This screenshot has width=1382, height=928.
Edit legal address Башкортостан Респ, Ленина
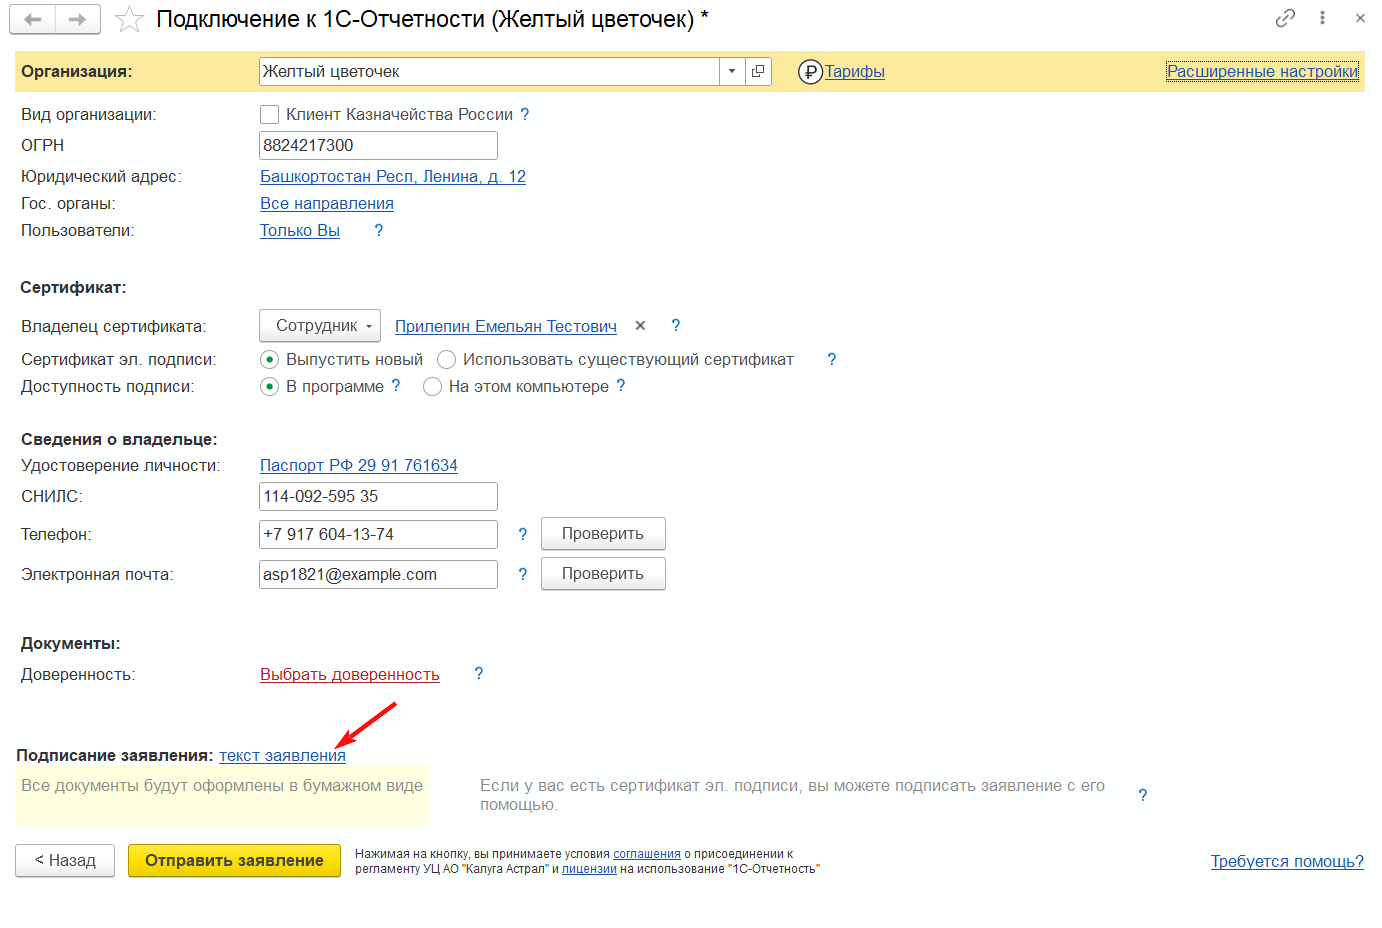(393, 176)
